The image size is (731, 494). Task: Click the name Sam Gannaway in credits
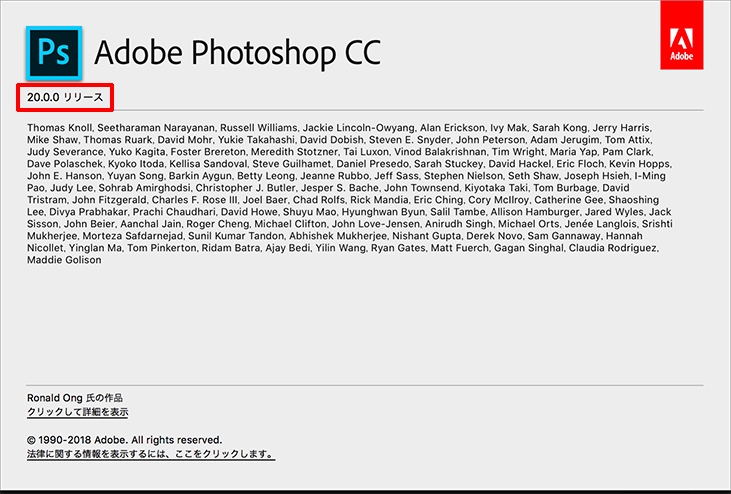pyautogui.click(x=564, y=236)
